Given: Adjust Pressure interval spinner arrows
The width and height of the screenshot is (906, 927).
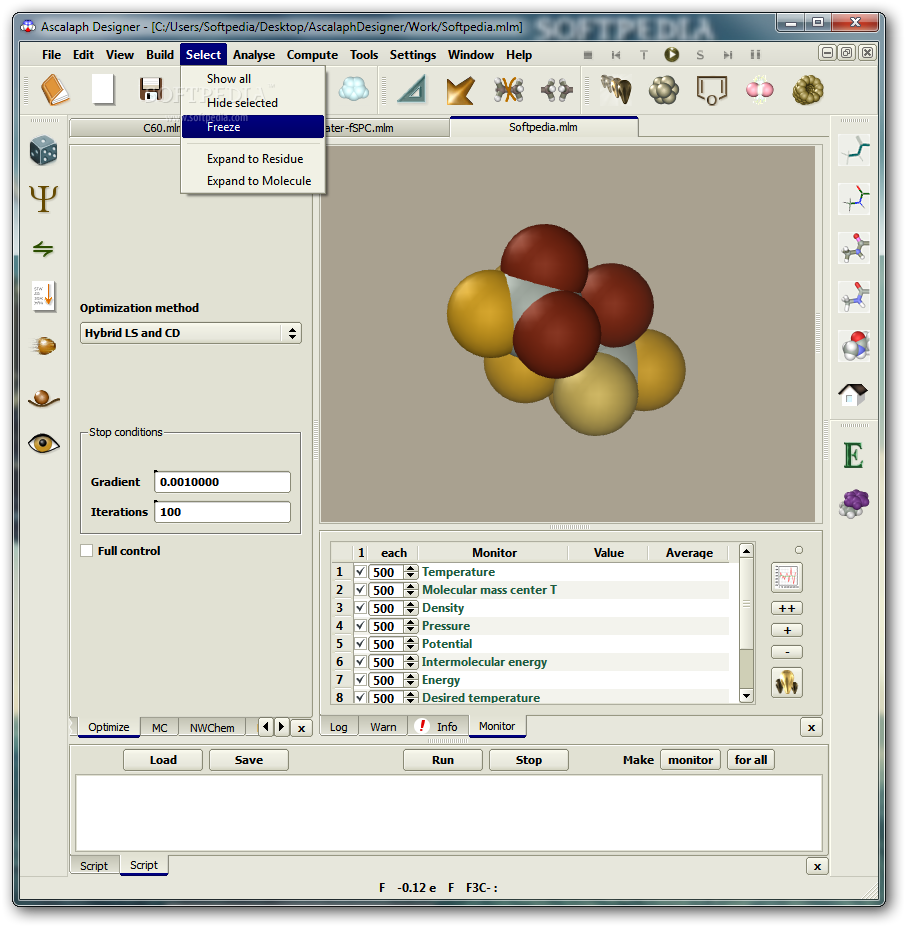Looking at the screenshot, I should (x=411, y=625).
